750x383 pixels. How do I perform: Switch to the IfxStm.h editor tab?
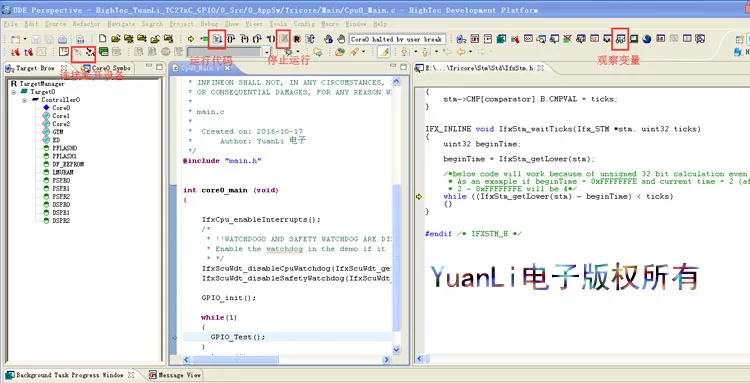pyautogui.click(x=479, y=68)
